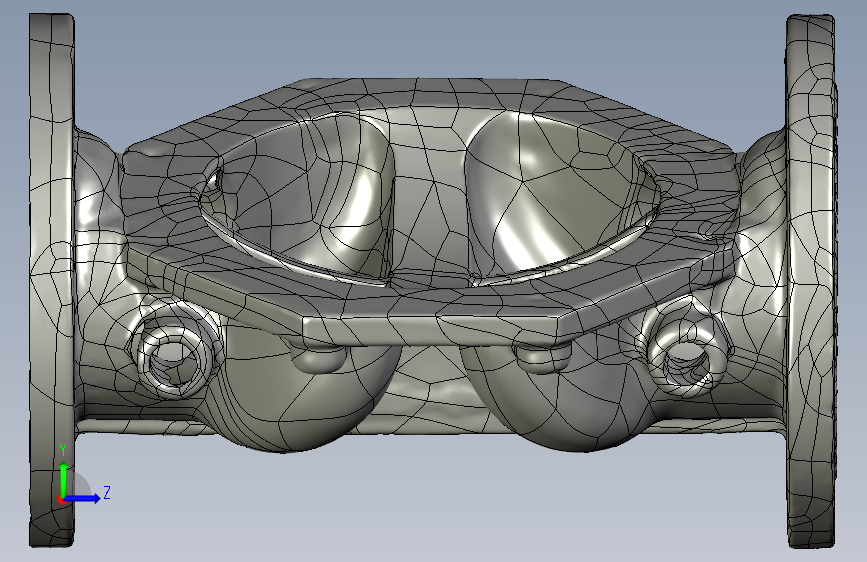
Task: Click the front edge of the hexagonal top flange
Action: click(x=432, y=331)
